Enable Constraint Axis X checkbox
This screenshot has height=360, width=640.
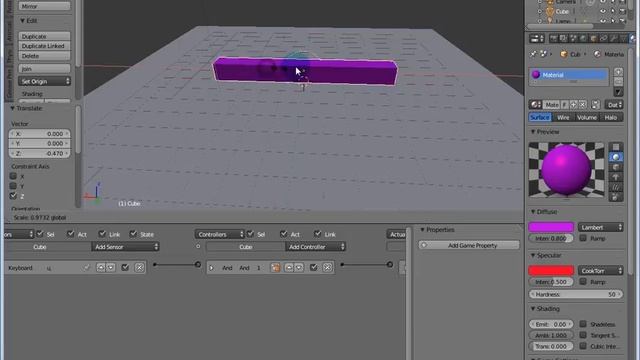13,176
